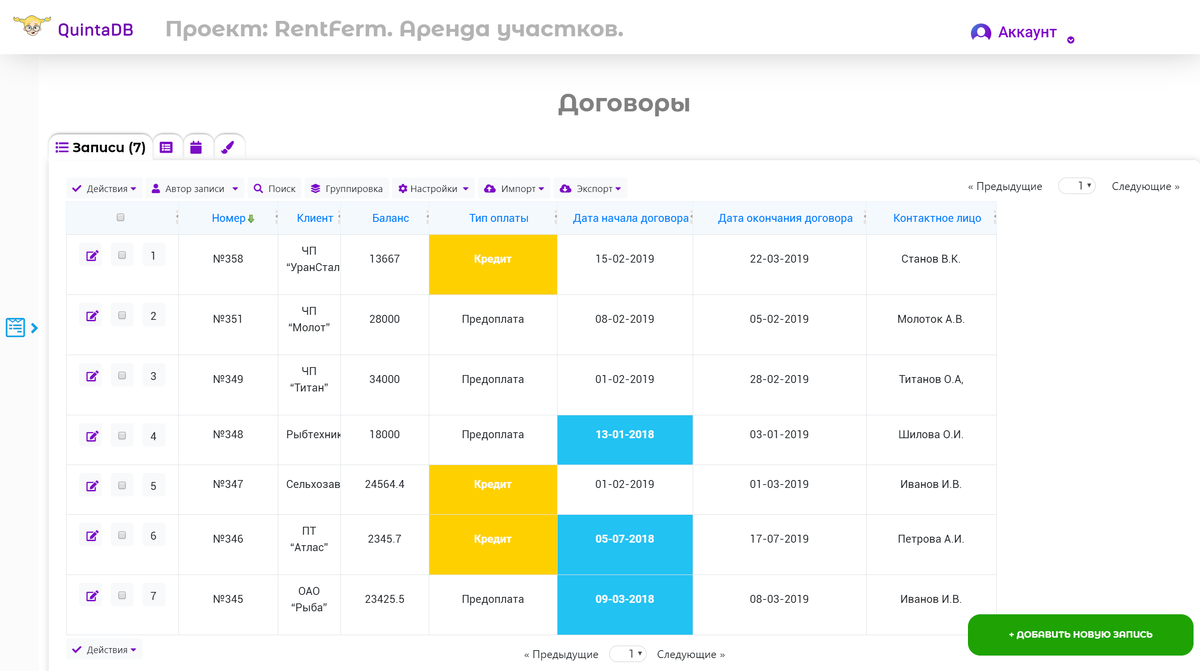
Task: Check the box for row 3
Action: click(x=122, y=376)
